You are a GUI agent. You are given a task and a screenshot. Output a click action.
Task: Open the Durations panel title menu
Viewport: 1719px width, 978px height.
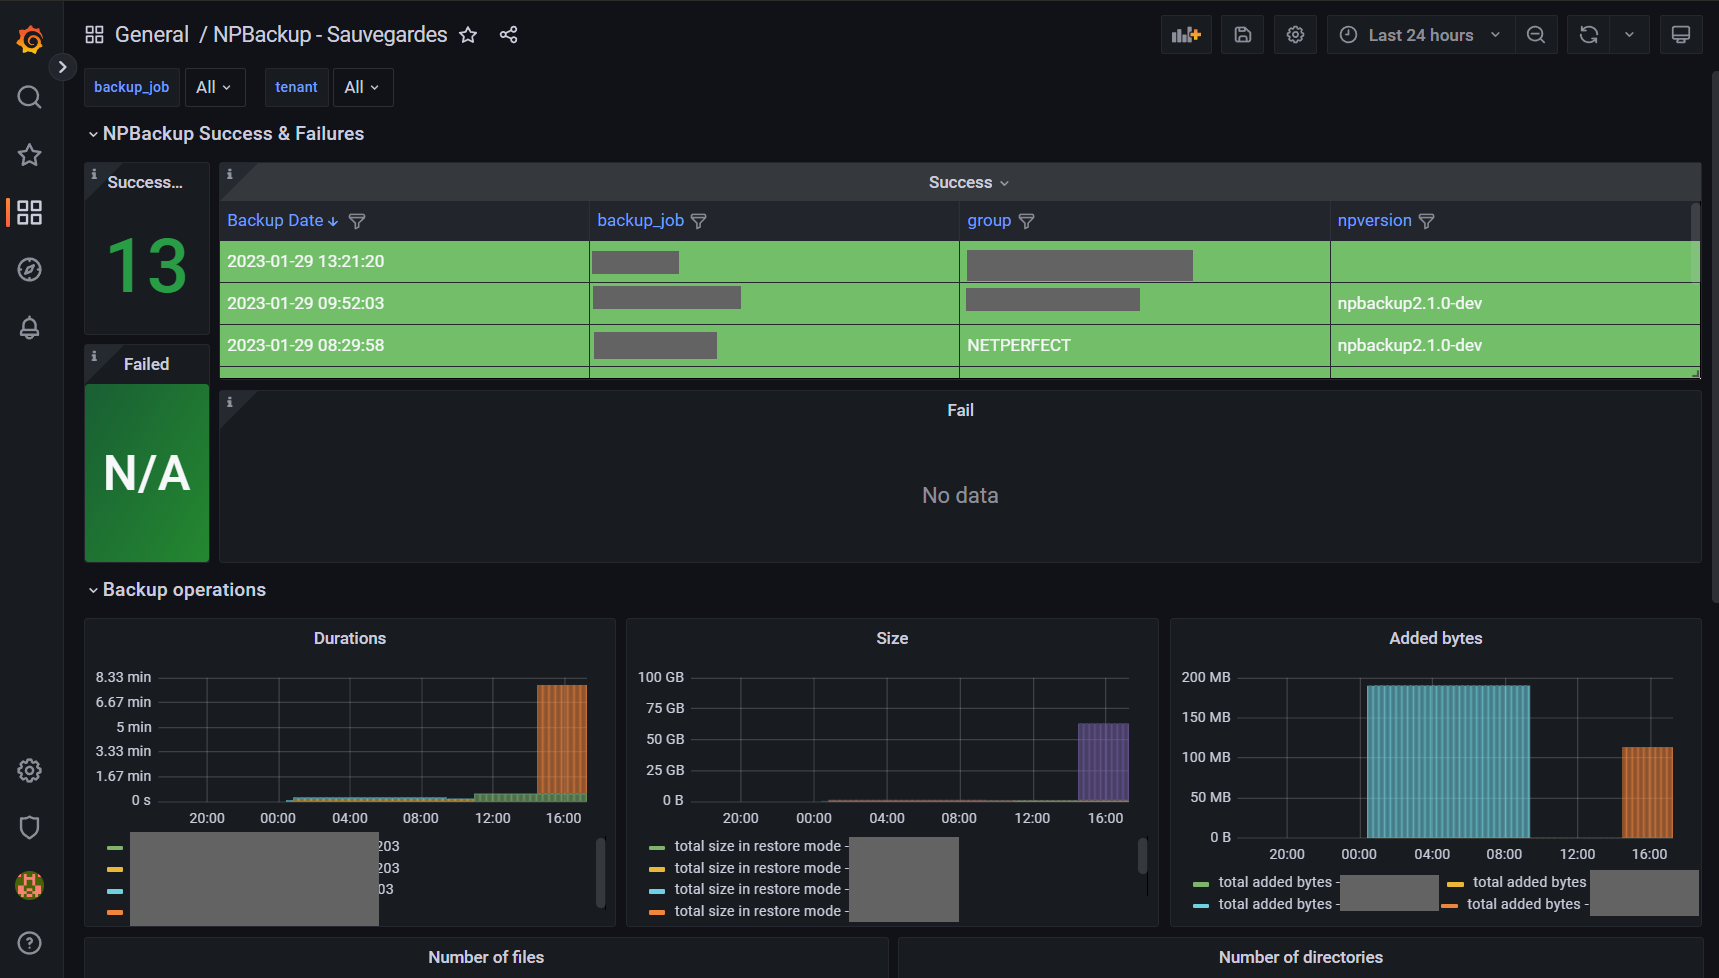point(350,638)
